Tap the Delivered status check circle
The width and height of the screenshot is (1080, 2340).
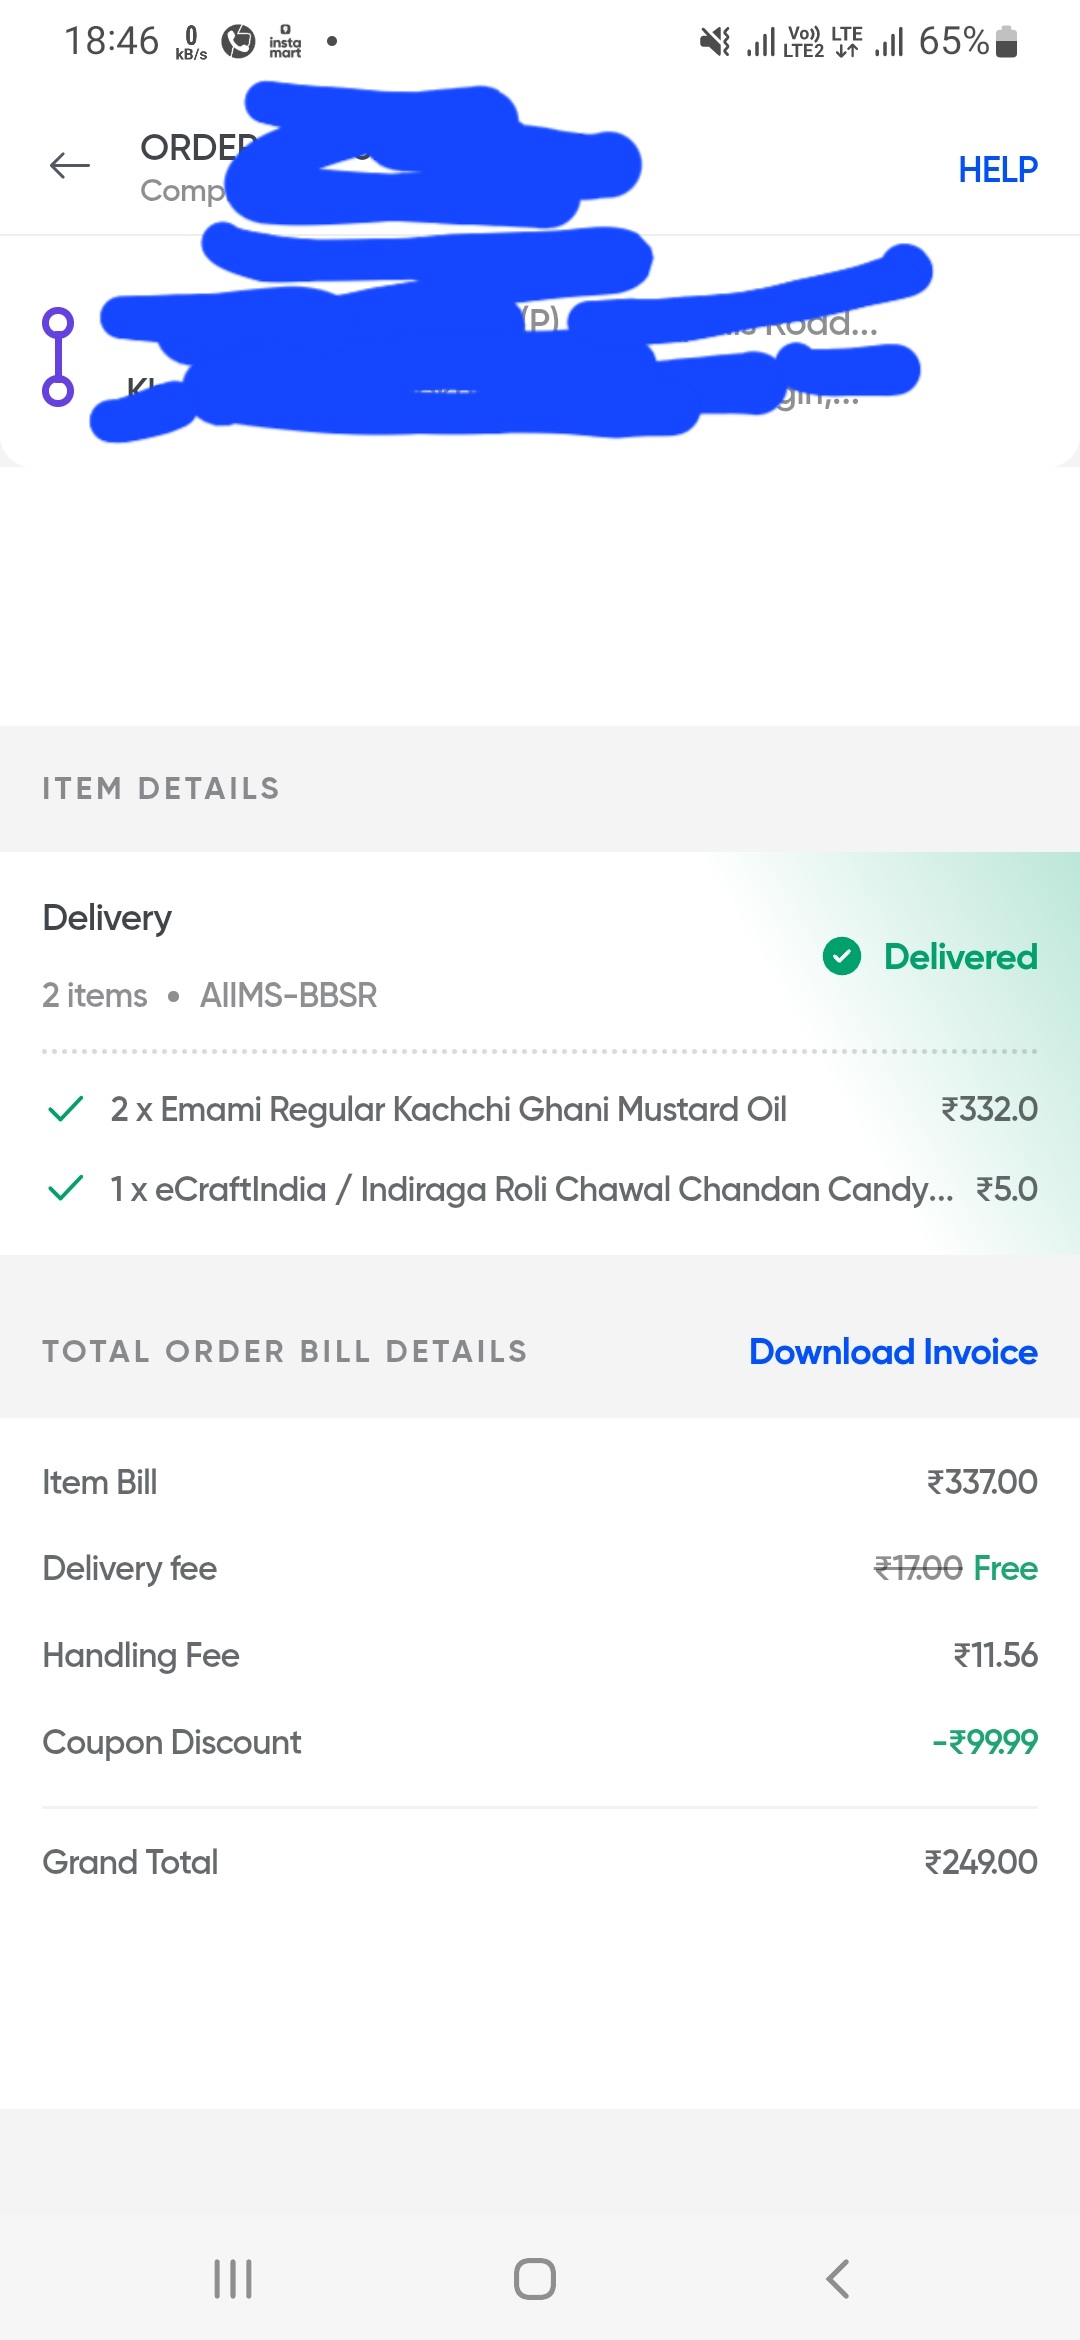coord(843,957)
